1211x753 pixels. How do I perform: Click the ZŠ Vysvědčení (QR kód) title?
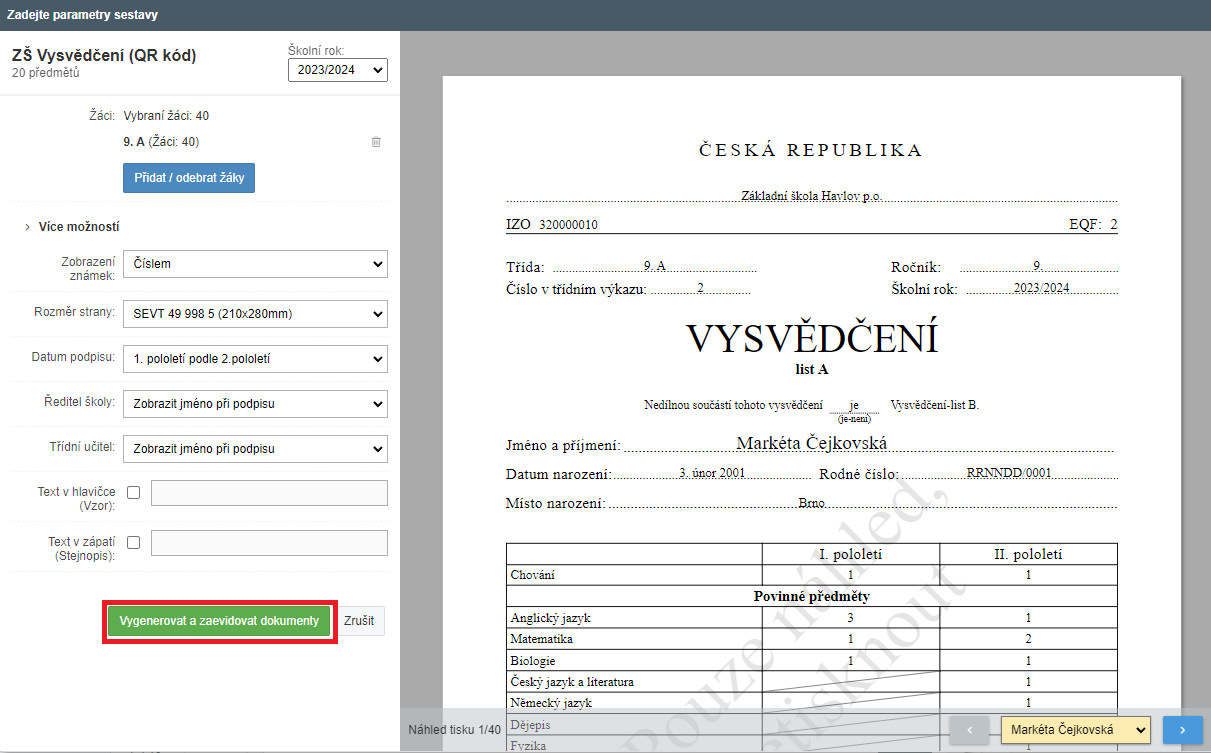tap(104, 56)
